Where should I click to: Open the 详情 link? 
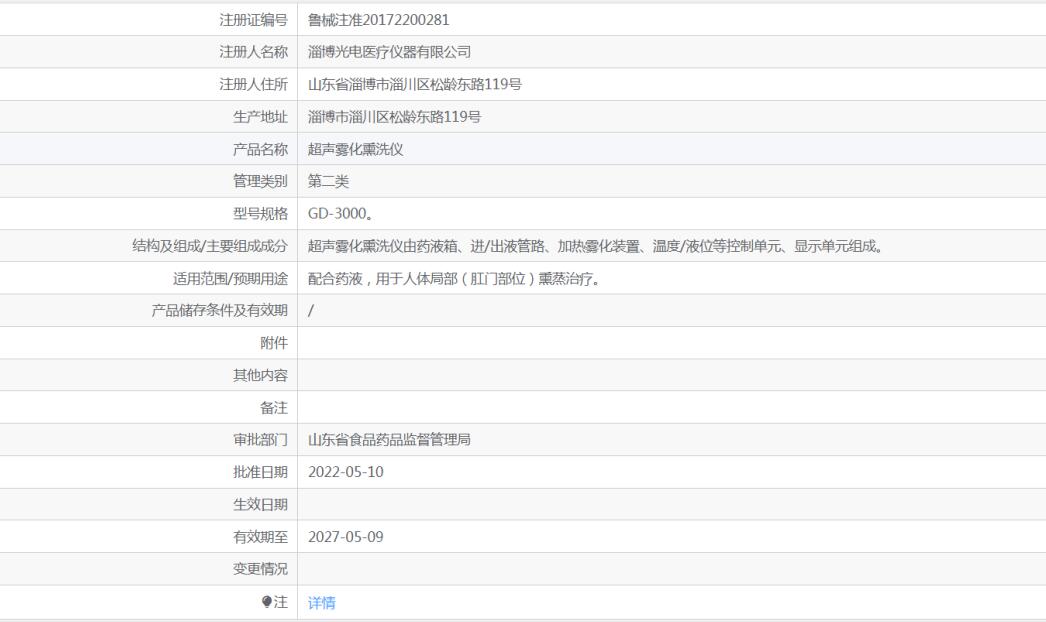click(322, 603)
